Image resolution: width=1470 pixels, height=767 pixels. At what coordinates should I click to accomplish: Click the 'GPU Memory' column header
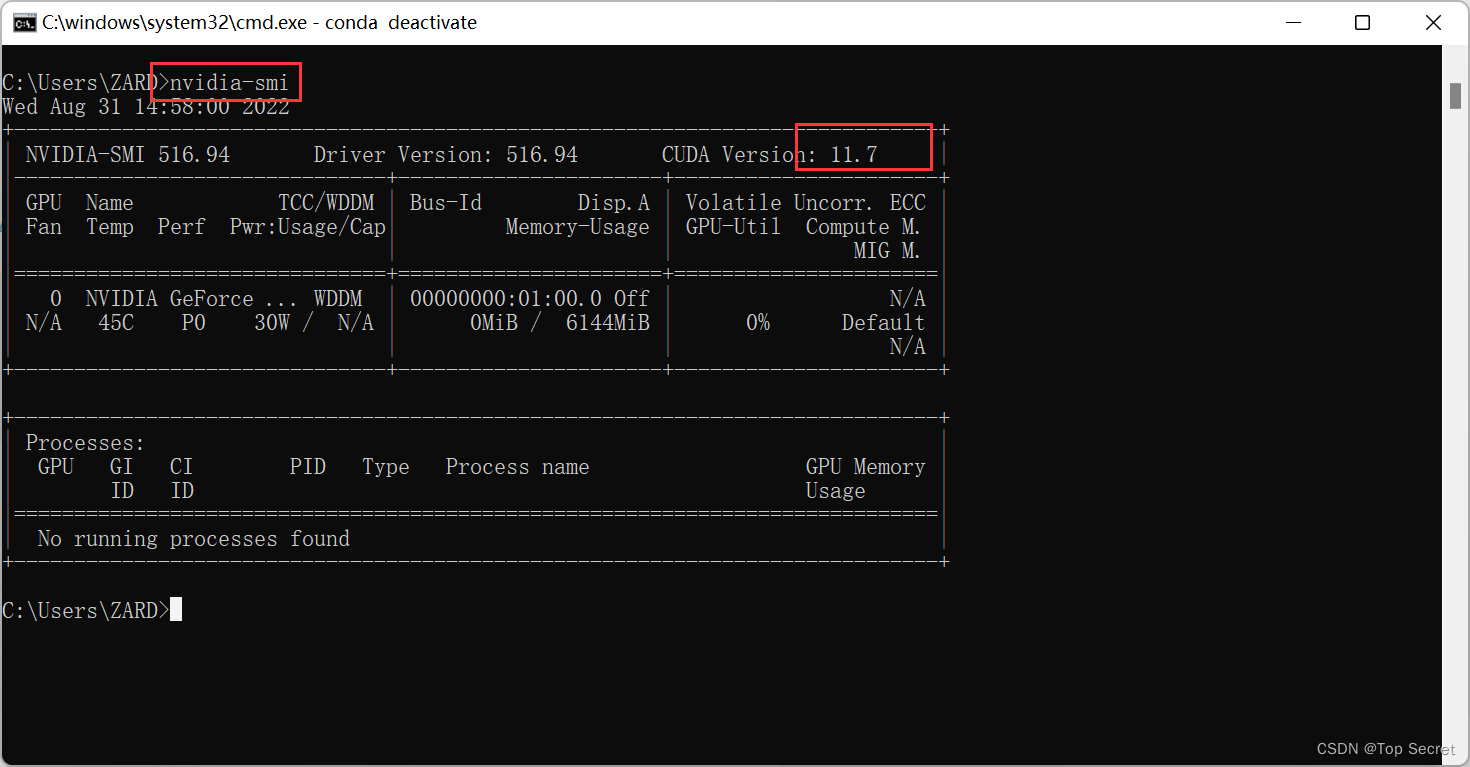(866, 467)
